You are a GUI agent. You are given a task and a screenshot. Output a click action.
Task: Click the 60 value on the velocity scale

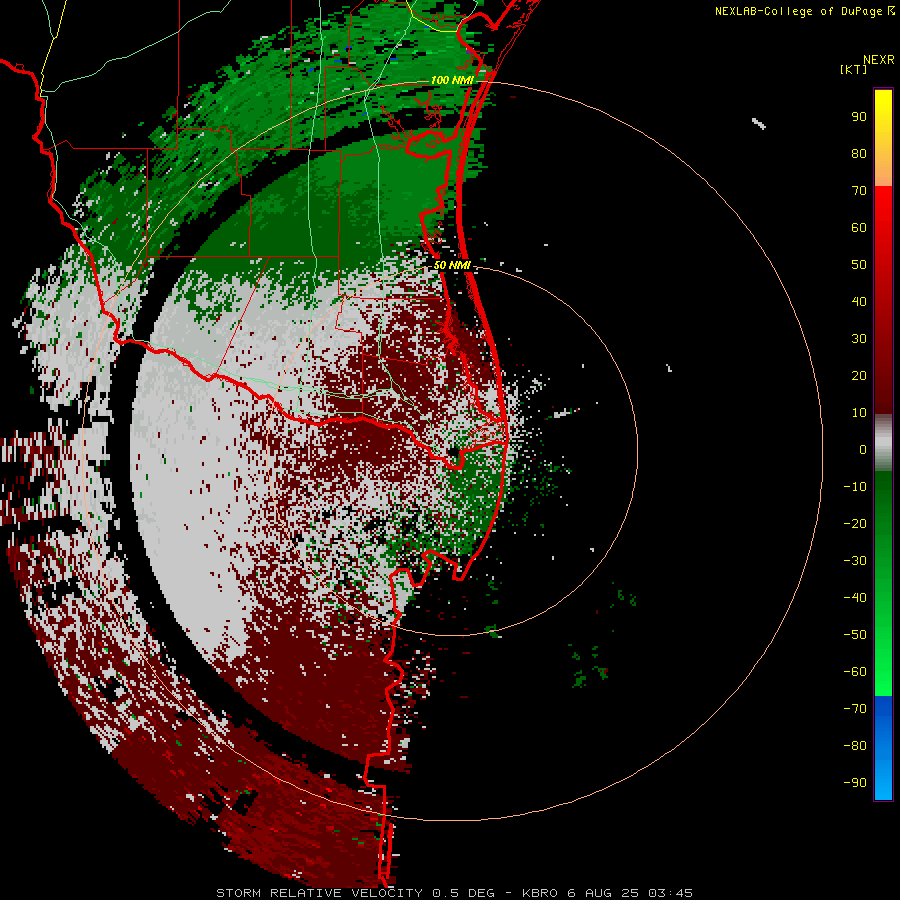point(859,228)
